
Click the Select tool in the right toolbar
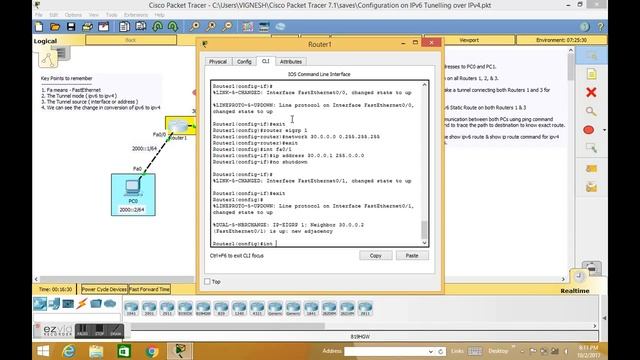click(x=591, y=56)
